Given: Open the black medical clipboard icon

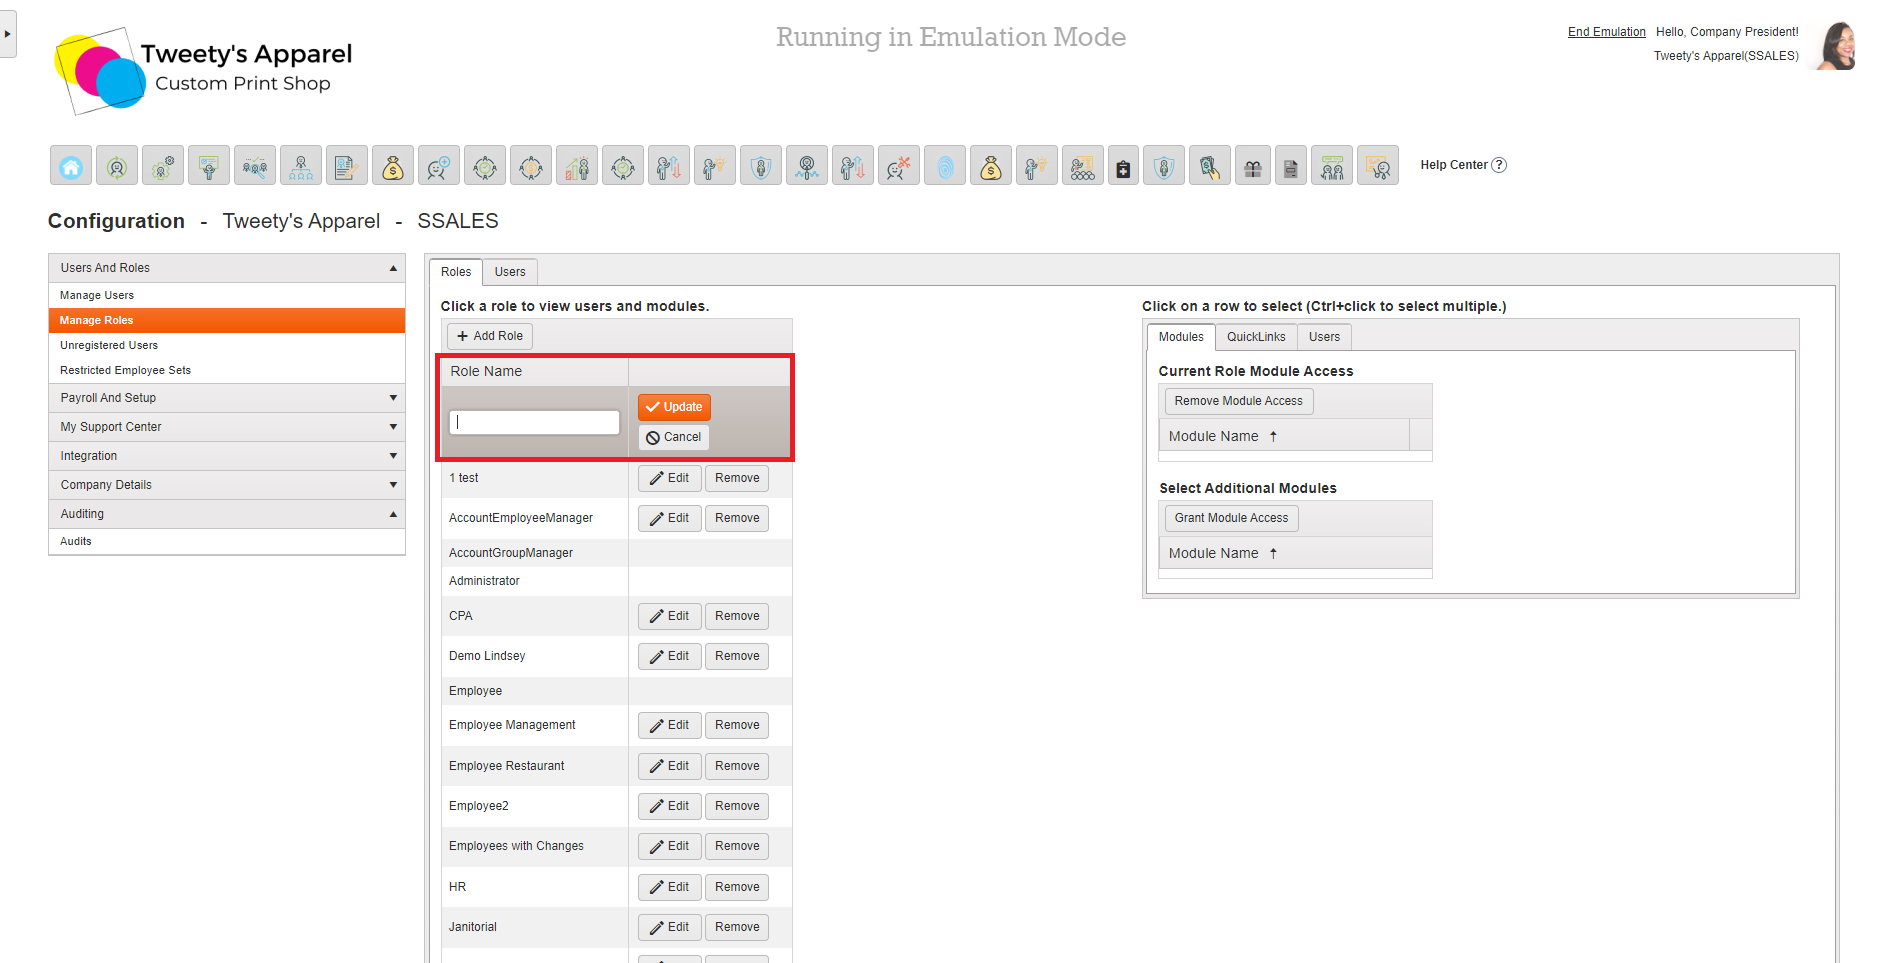Looking at the screenshot, I should click(x=1123, y=166).
